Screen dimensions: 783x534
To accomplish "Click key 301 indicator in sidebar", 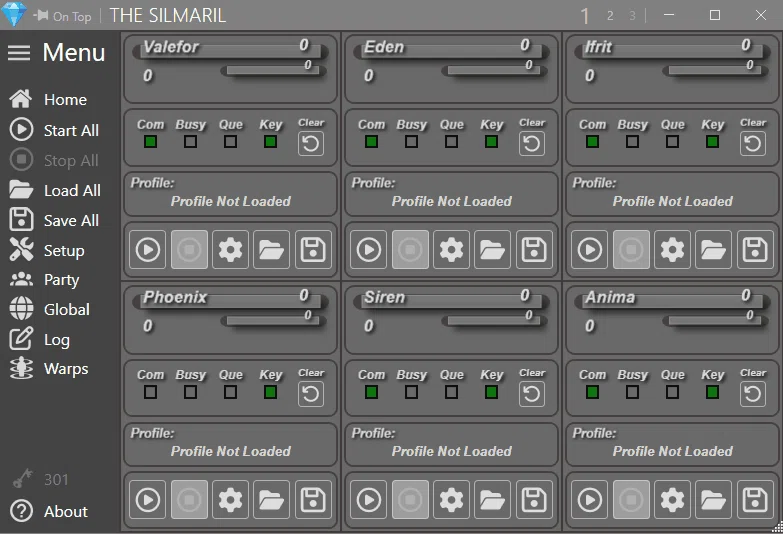I will pyautogui.click(x=40, y=480).
